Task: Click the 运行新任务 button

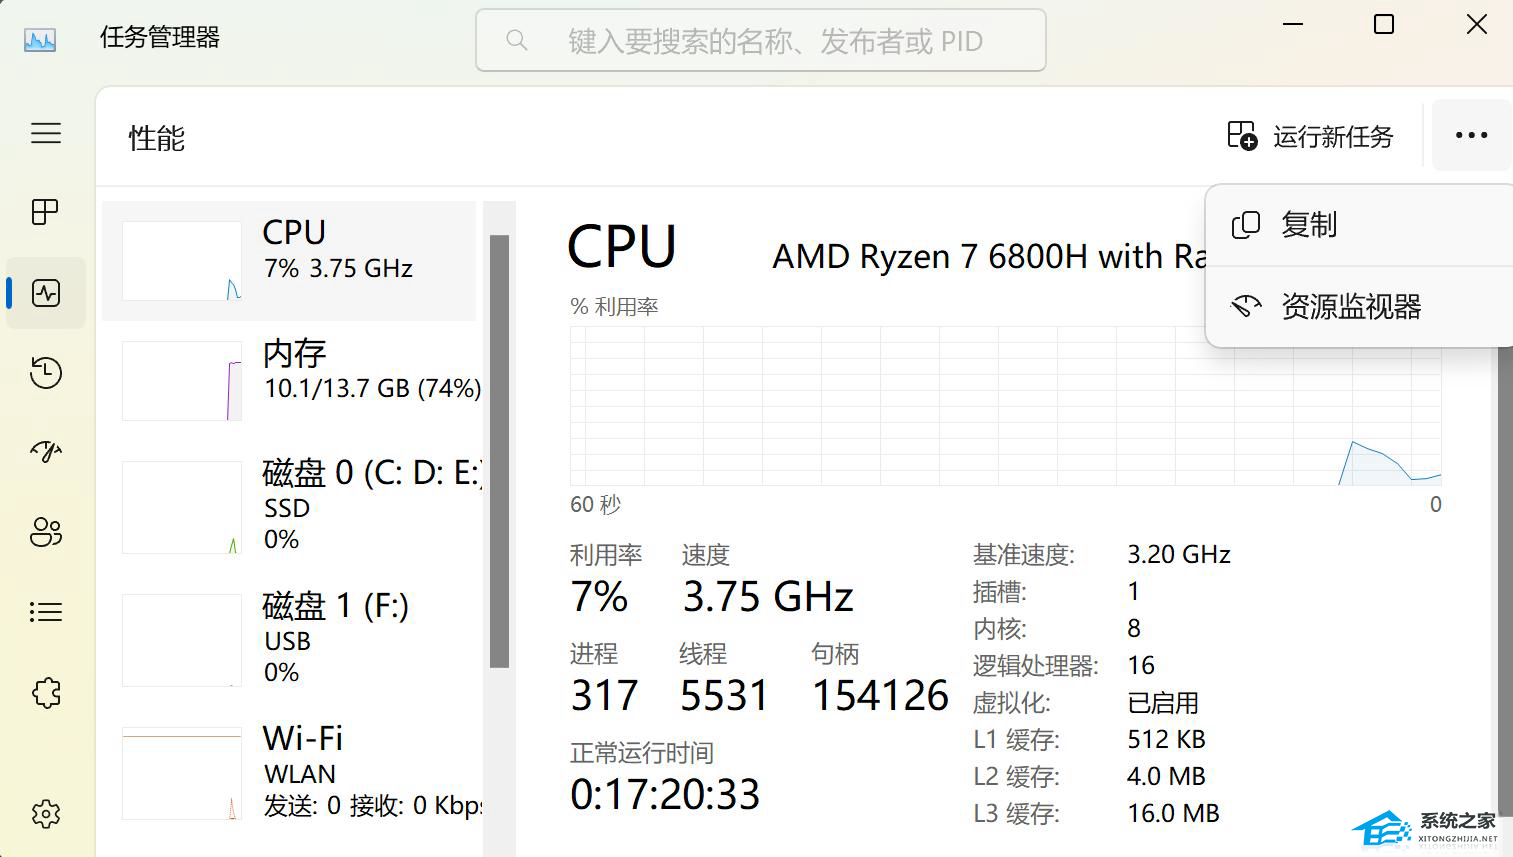Action: point(1310,136)
